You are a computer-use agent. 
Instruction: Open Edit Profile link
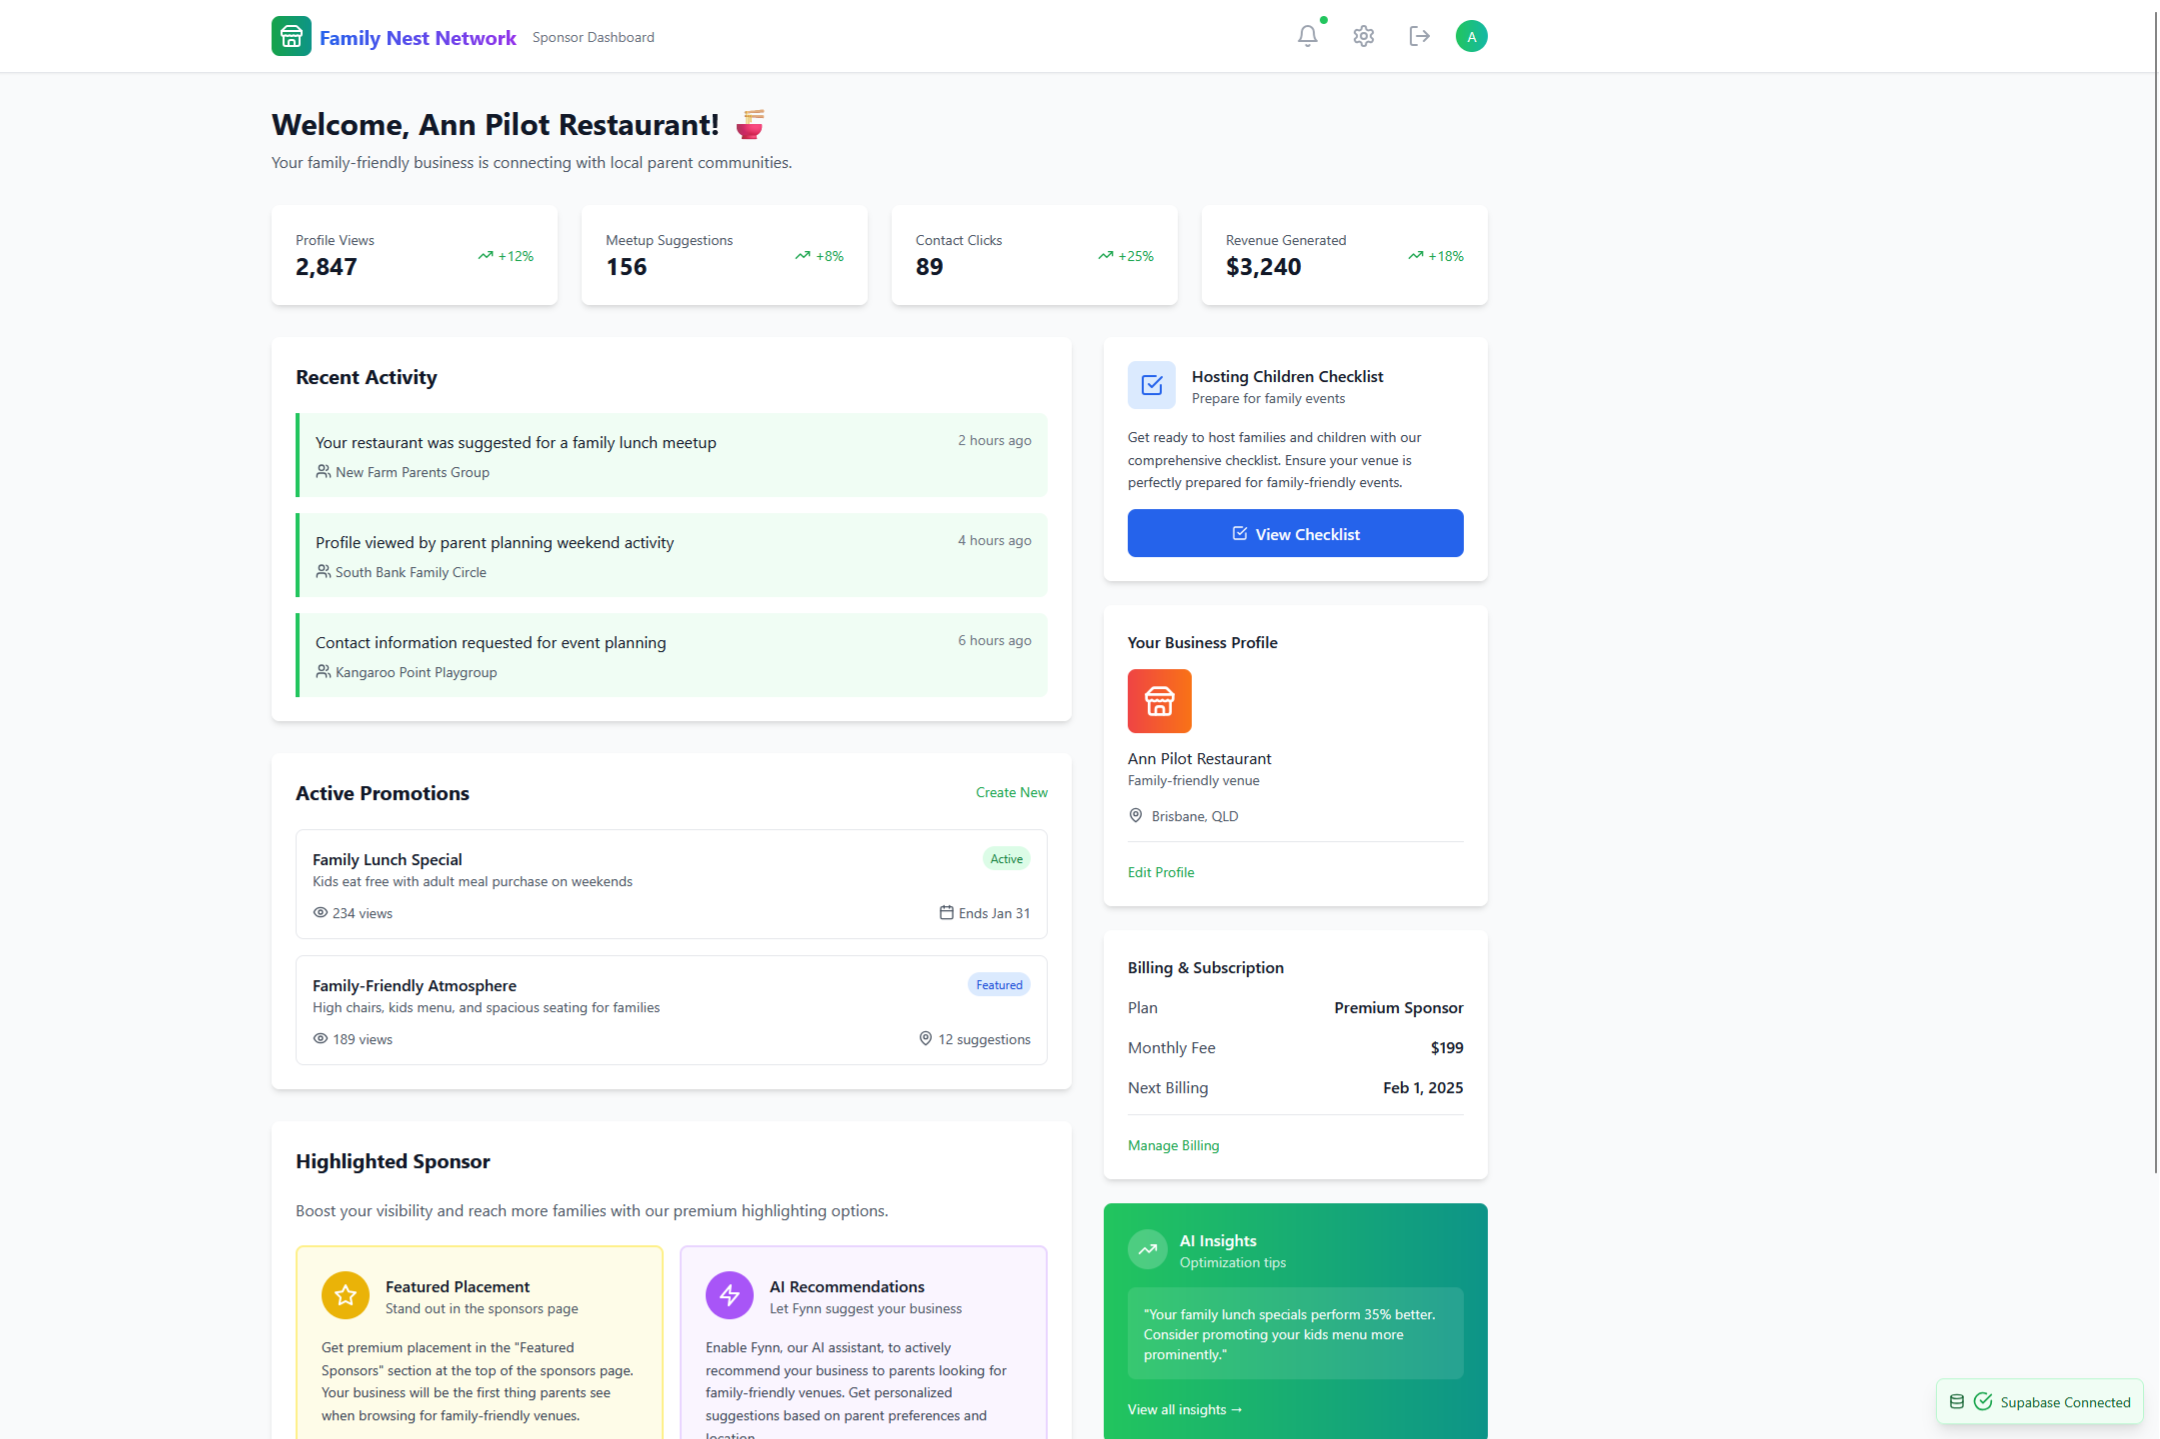pyautogui.click(x=1160, y=872)
